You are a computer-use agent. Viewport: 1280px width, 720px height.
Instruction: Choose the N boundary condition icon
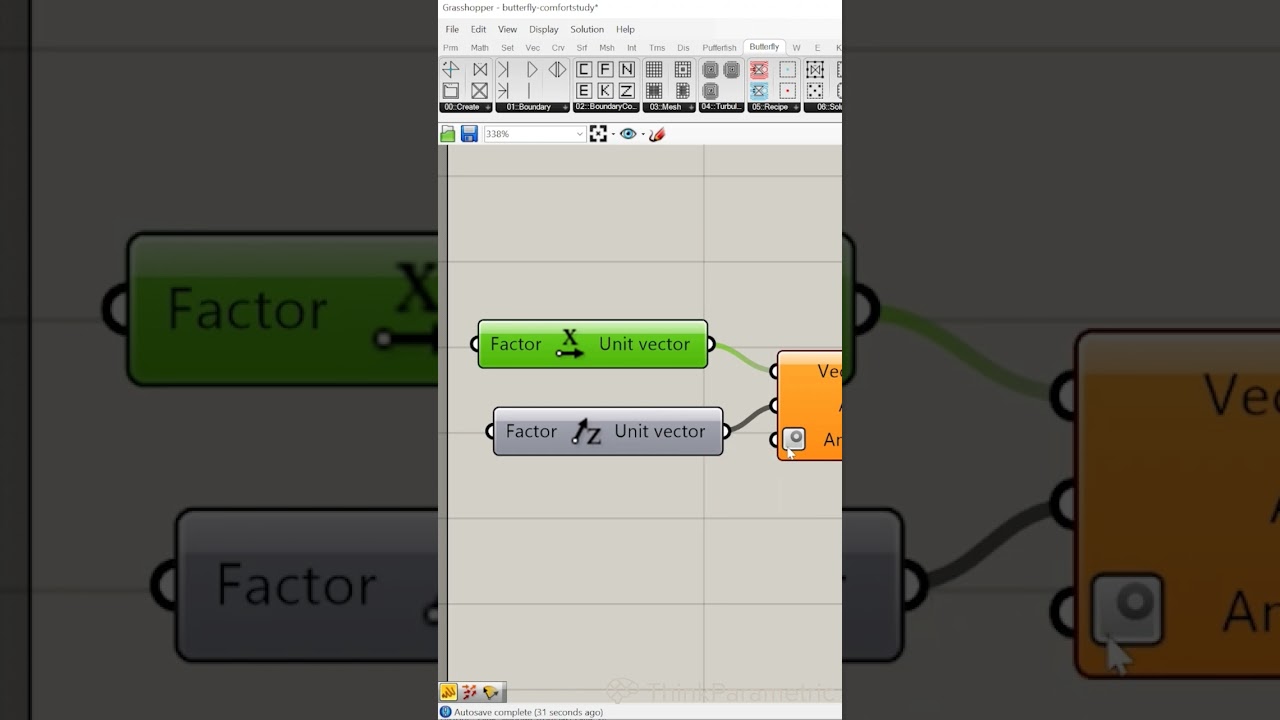click(627, 69)
